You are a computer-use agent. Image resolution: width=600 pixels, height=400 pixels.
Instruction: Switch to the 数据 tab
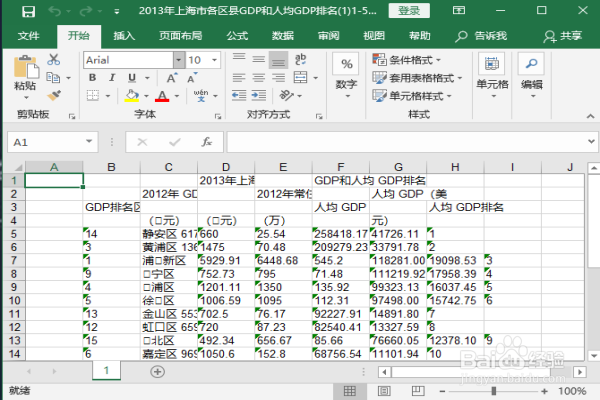tap(283, 36)
